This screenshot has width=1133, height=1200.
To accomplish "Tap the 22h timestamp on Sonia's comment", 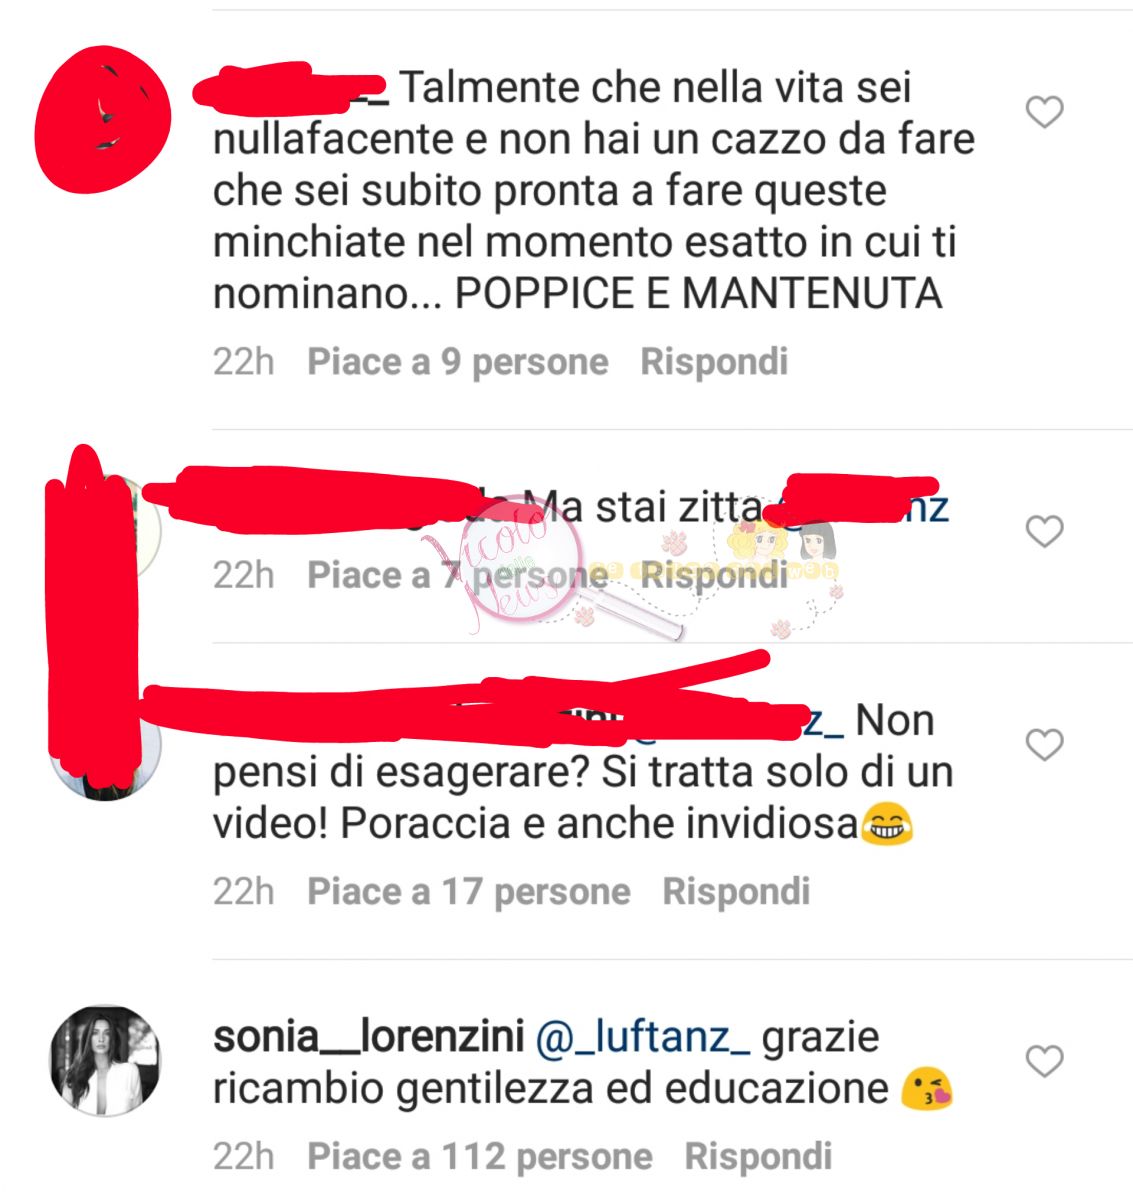I will point(243,1156).
